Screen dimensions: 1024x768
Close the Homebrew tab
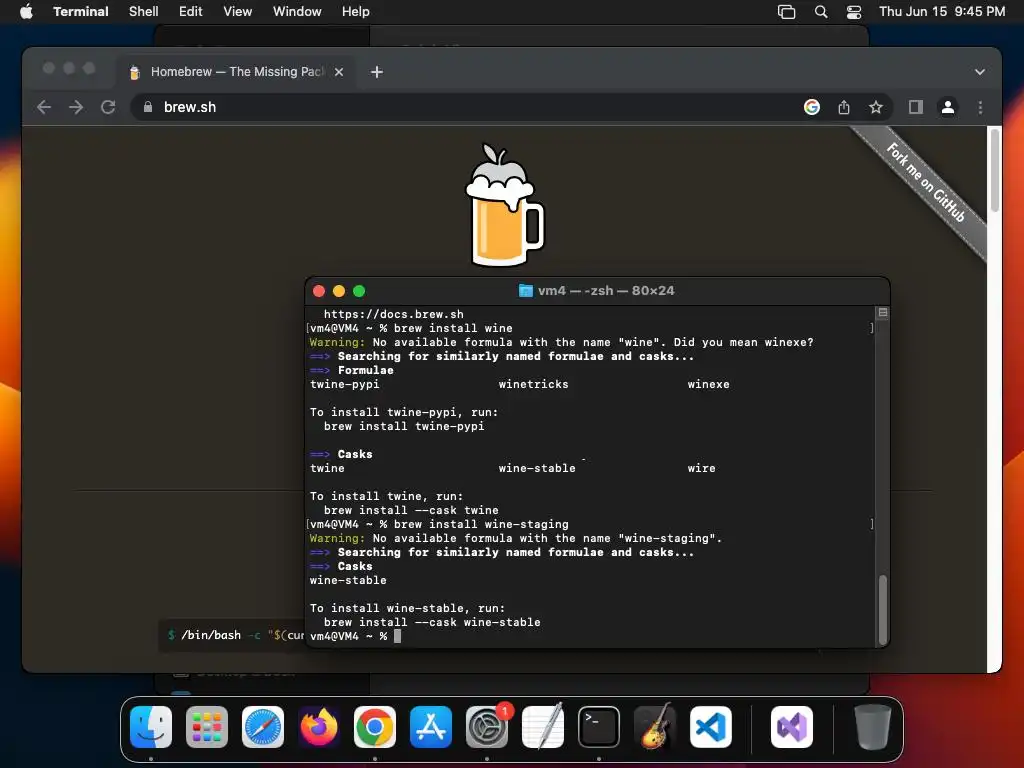339,72
